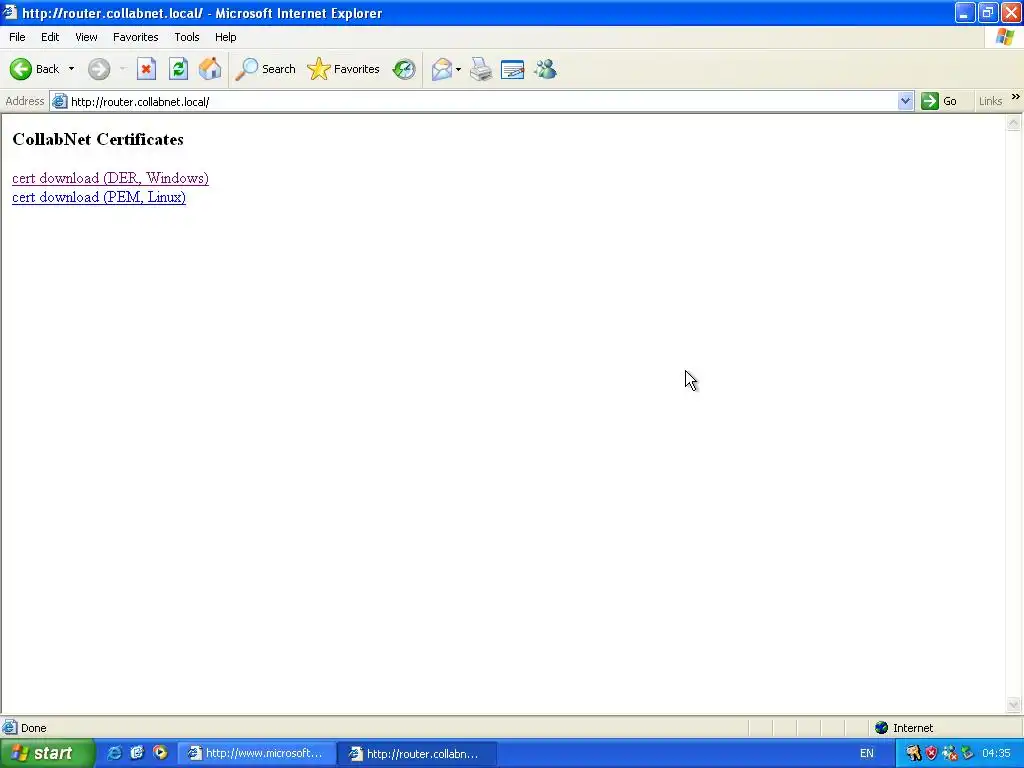Open cert download (DER, Windows) link
Screen dimensions: 1024x768
[110, 178]
